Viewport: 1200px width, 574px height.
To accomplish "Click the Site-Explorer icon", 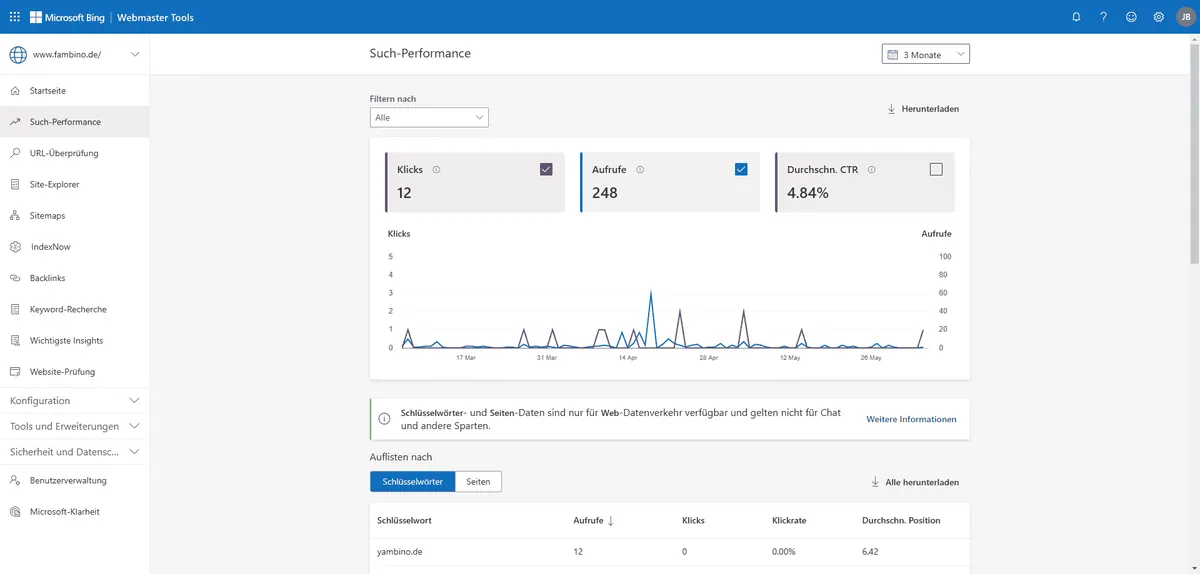I will point(15,184).
